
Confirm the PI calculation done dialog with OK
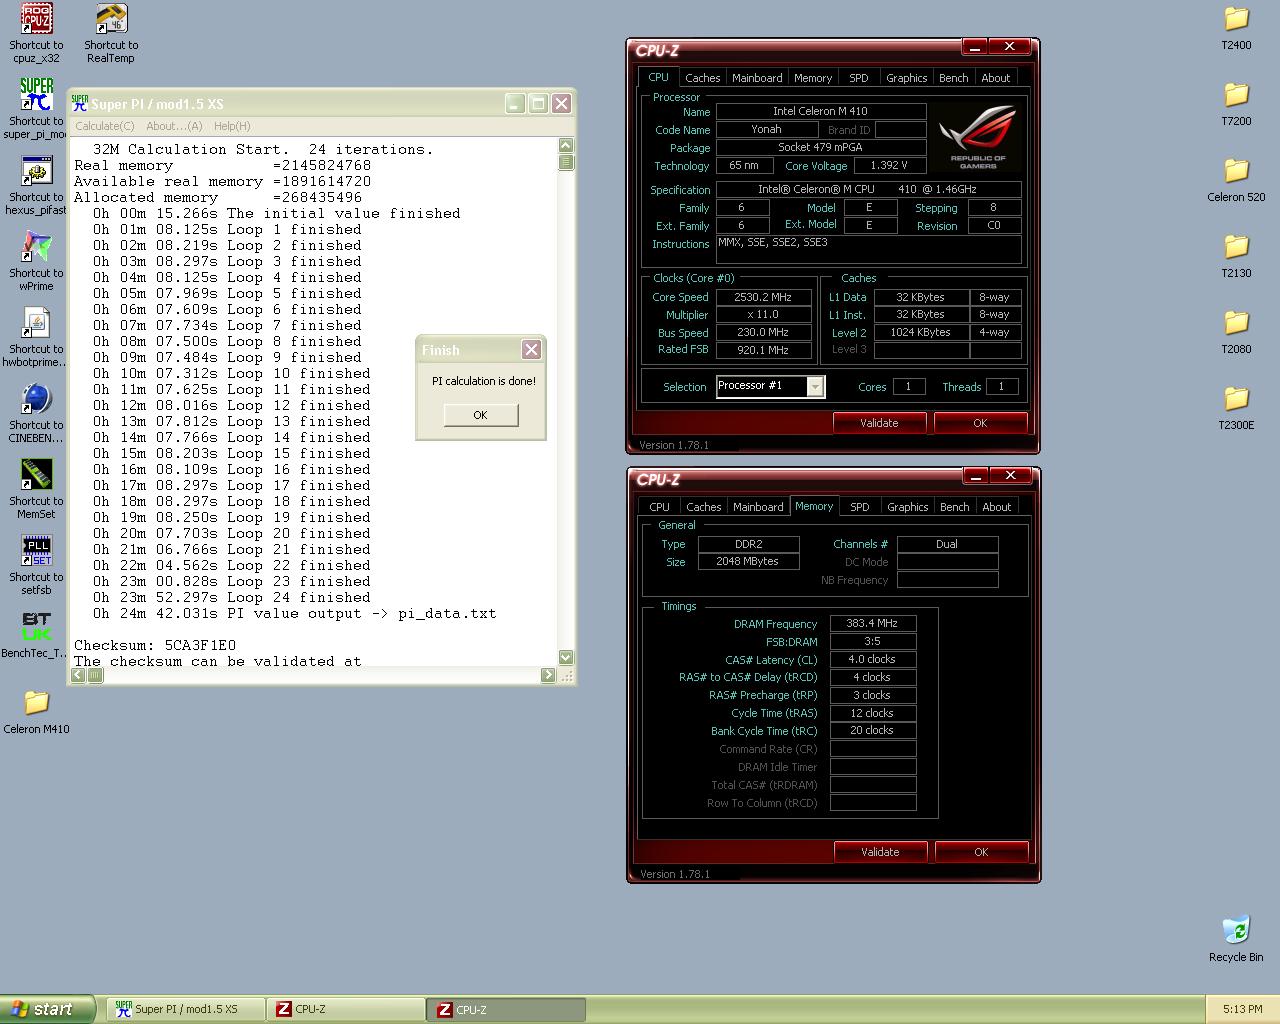pyautogui.click(x=480, y=415)
